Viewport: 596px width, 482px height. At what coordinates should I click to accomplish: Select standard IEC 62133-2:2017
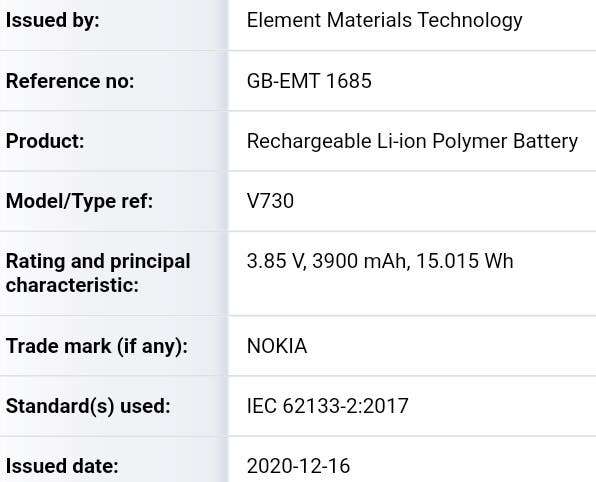(328, 406)
